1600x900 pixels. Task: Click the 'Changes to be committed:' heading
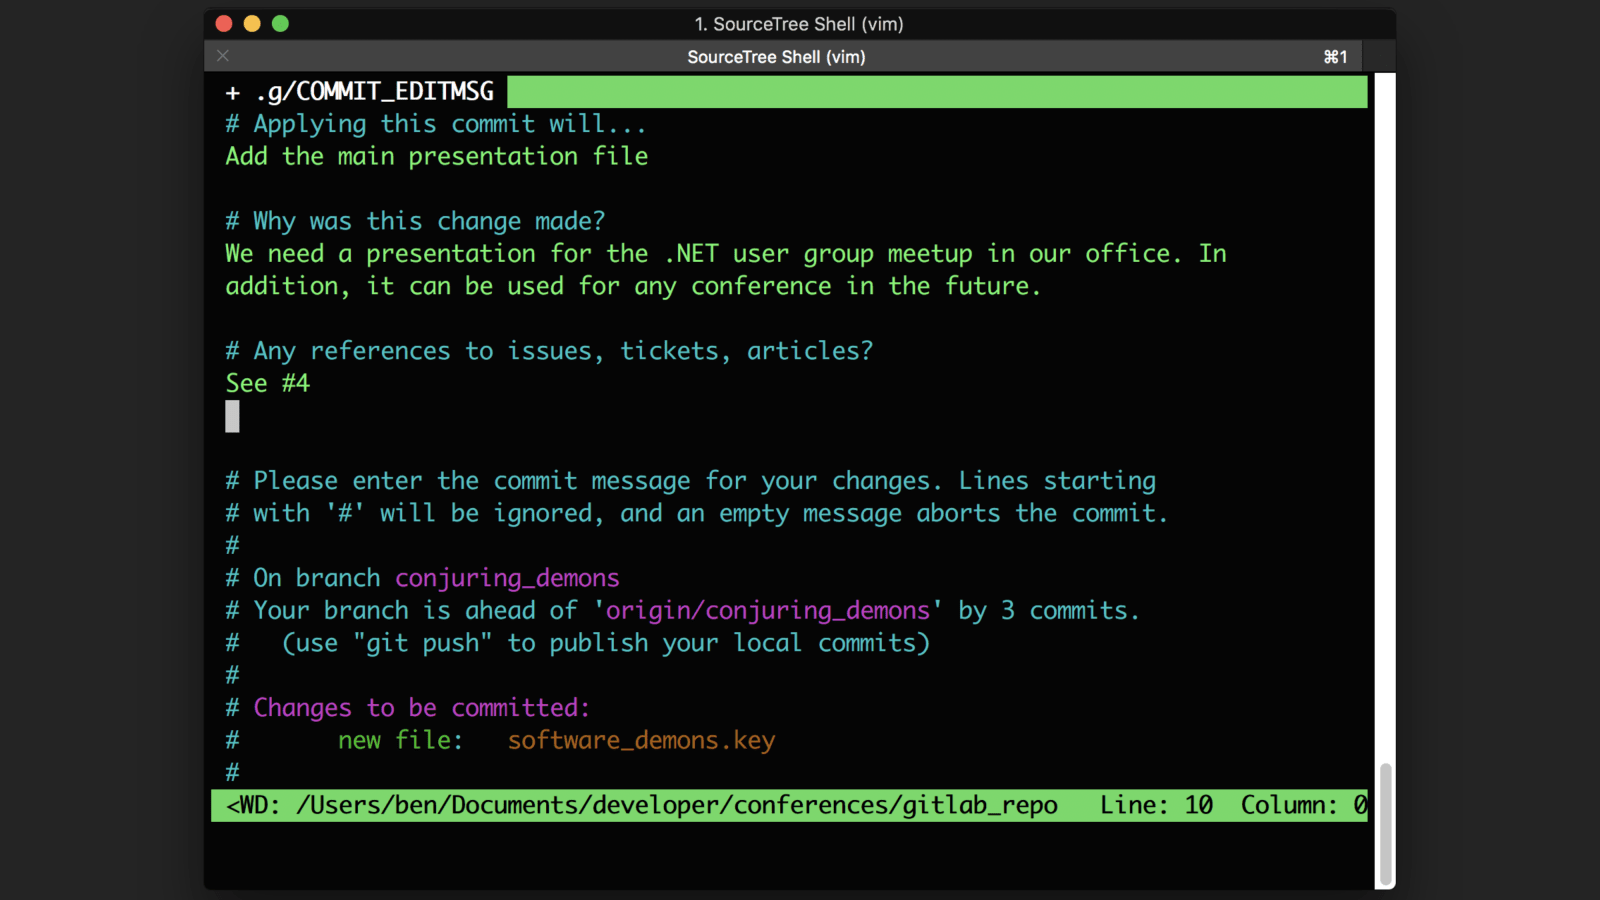click(x=422, y=708)
